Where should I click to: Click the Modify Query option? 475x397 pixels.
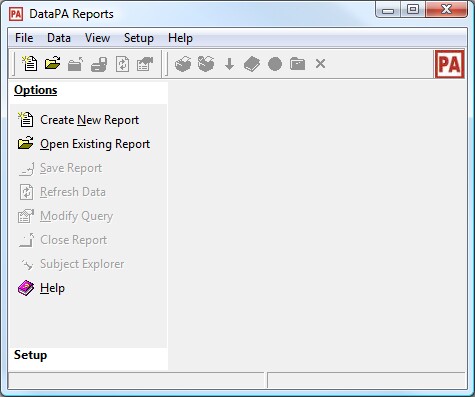coord(77,216)
